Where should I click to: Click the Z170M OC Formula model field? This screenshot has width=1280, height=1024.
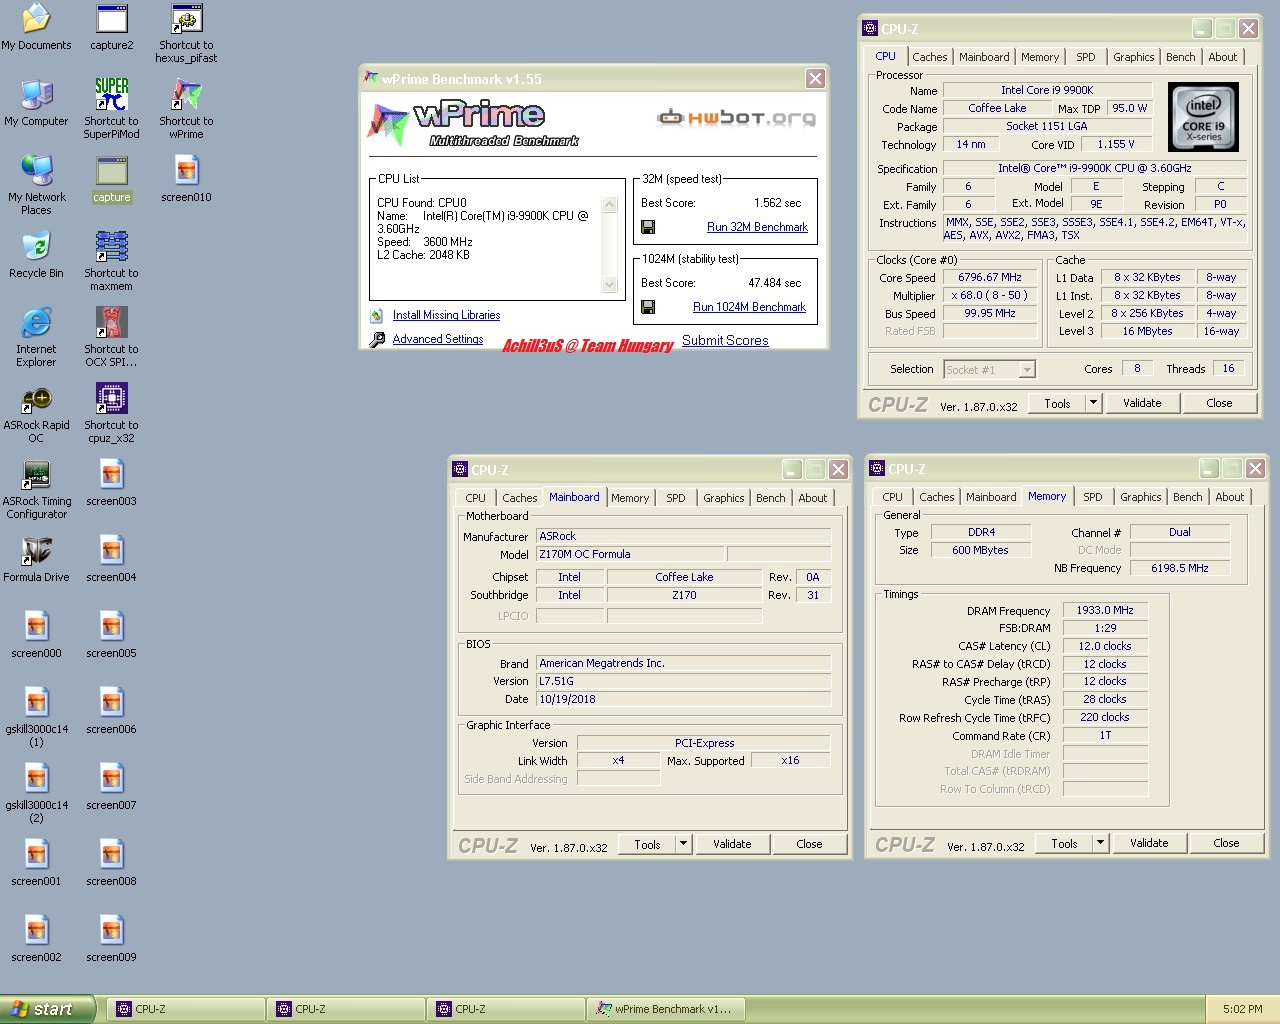coord(630,554)
